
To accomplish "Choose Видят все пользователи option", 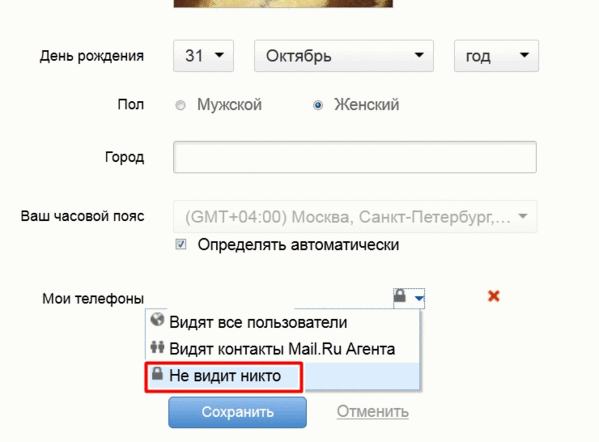I will pos(283,322).
